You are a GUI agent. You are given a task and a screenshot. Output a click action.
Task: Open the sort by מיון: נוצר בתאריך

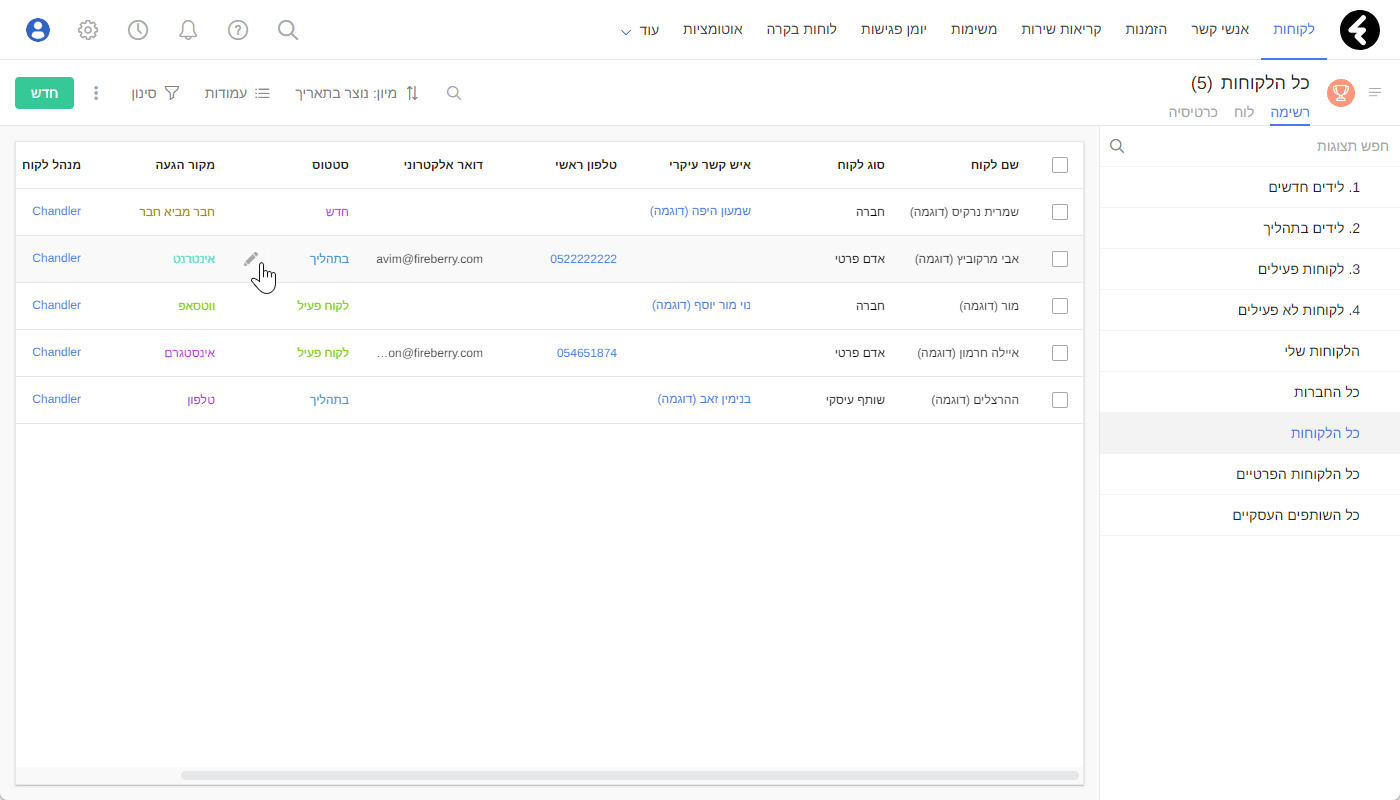point(357,93)
